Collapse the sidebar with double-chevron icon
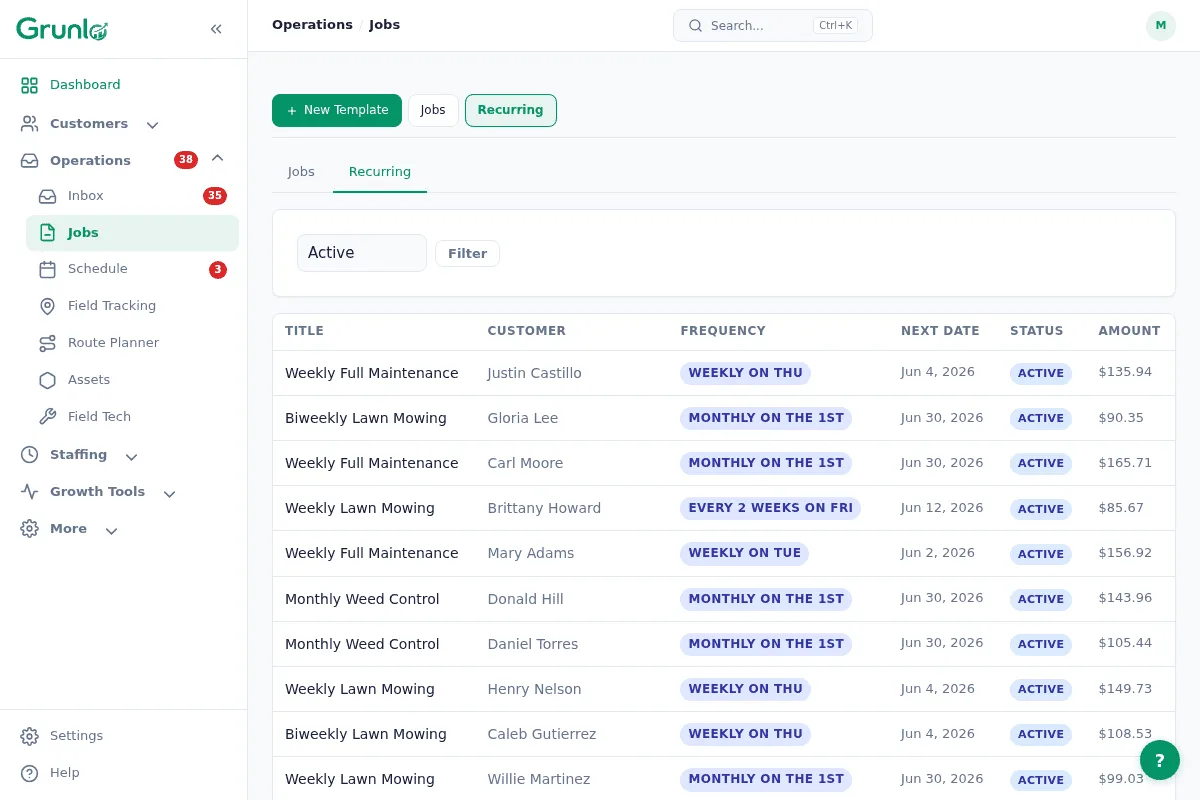1200x800 pixels. (216, 29)
